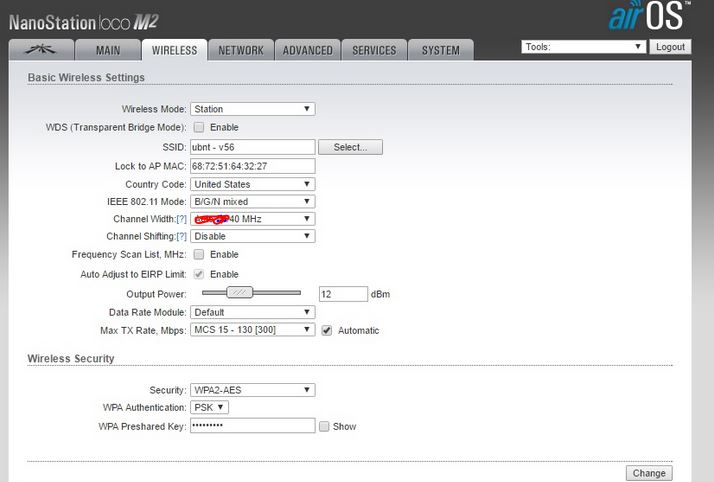714x482 pixels.
Task: Enable the Frequency Scan List checkbox
Action: [199, 254]
